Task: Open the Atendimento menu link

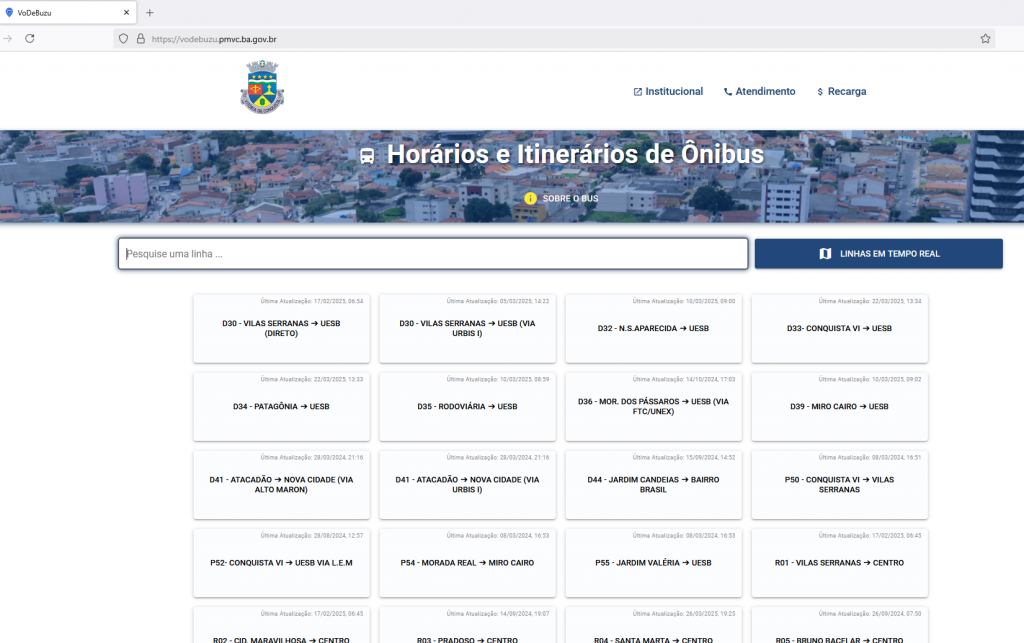Action: [759, 91]
